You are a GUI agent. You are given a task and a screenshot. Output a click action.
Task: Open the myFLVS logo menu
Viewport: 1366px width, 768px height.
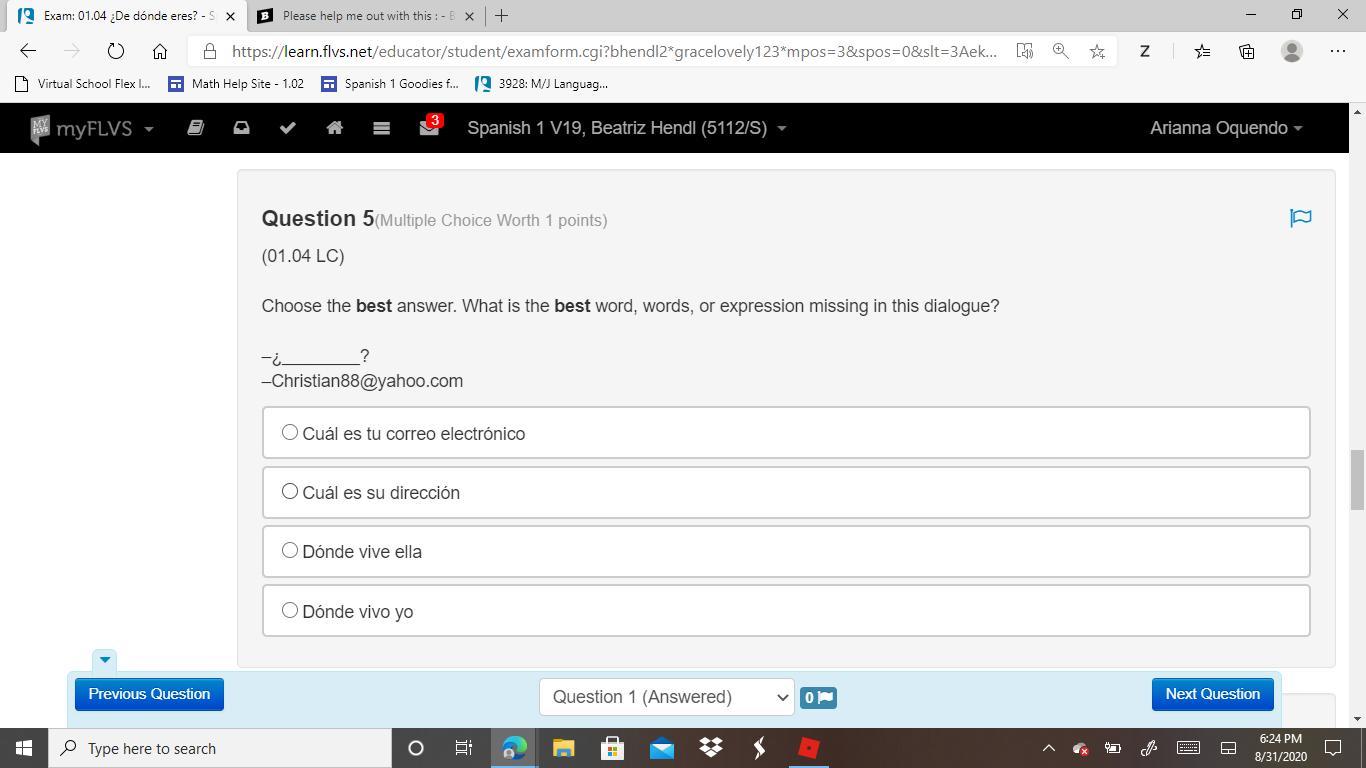coord(92,128)
